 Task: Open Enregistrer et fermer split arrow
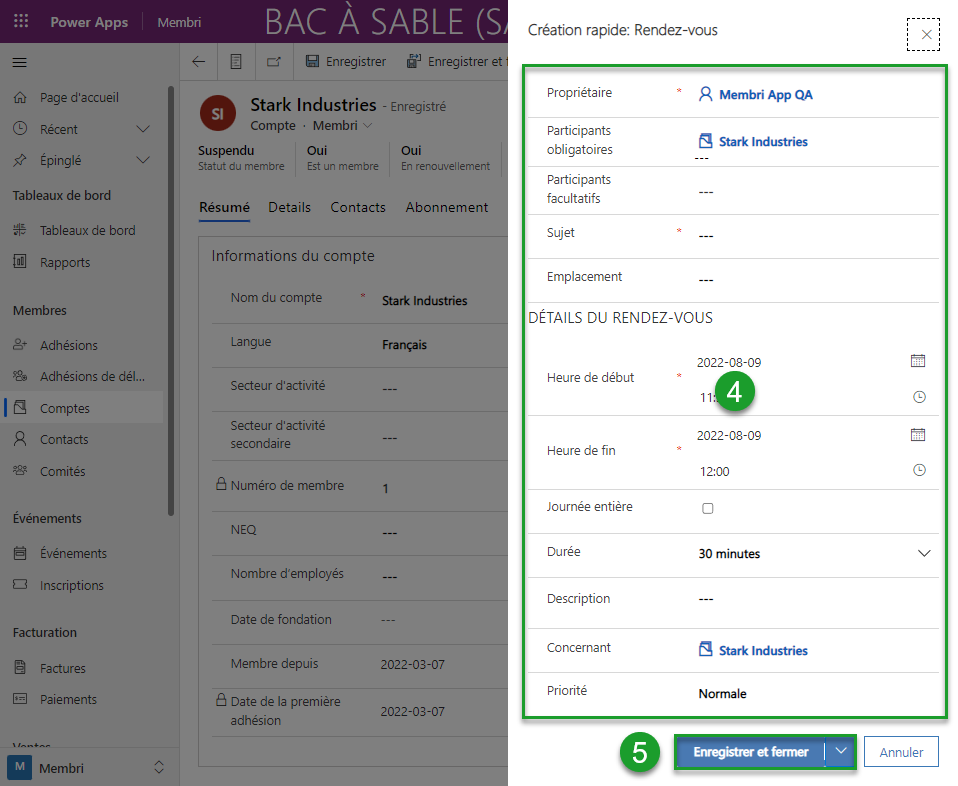click(x=841, y=752)
